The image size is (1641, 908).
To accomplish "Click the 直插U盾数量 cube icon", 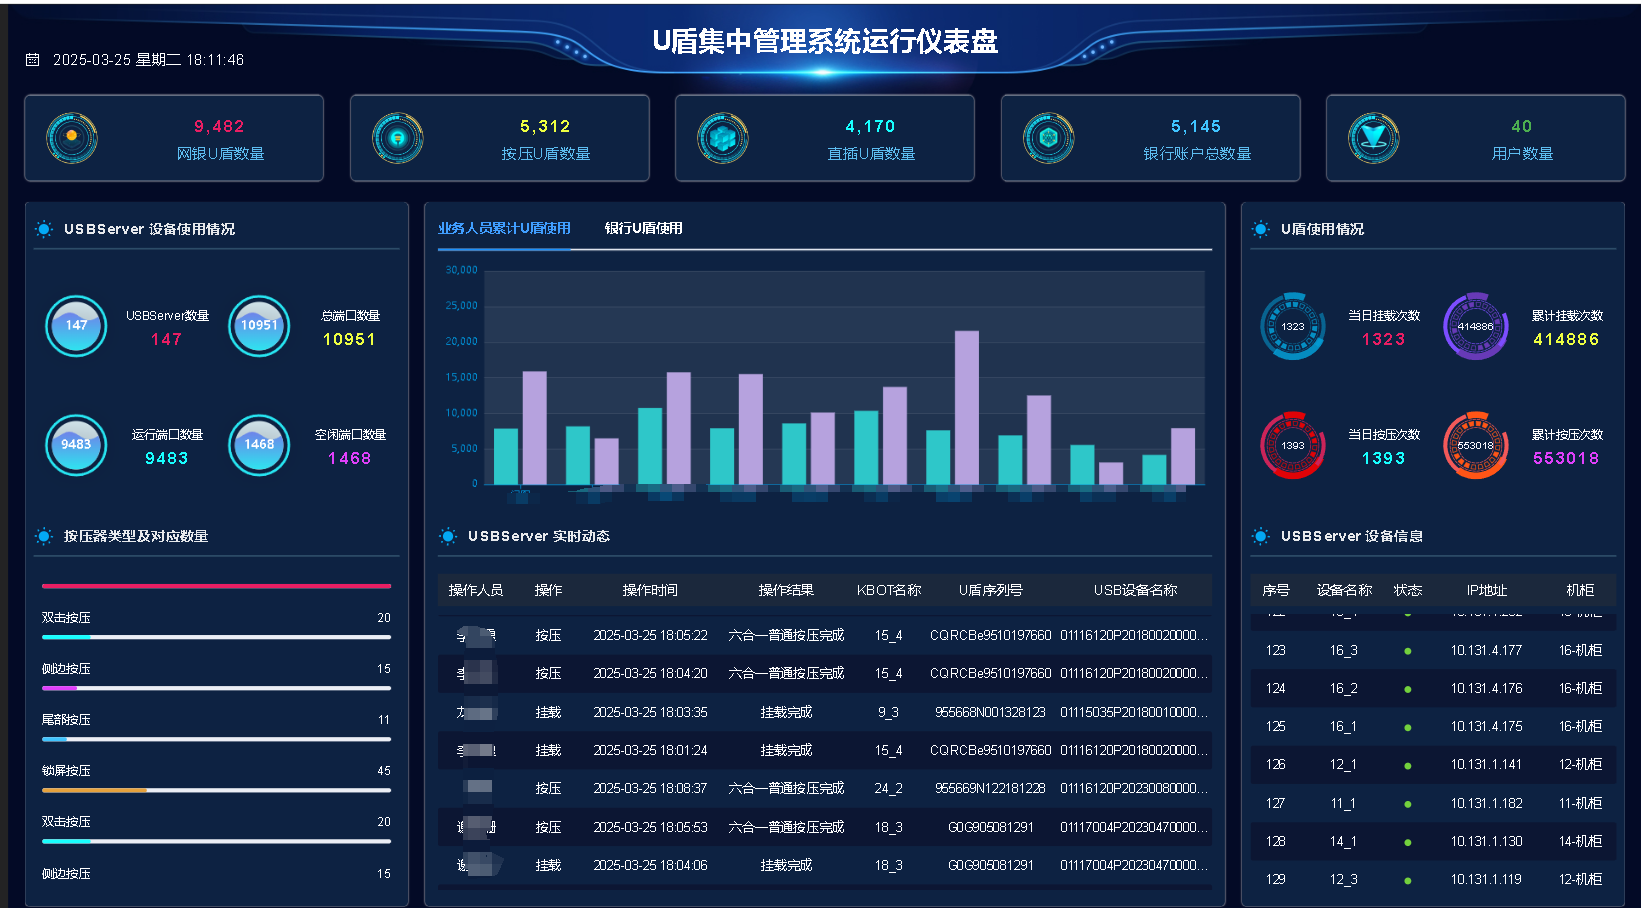I will (x=723, y=138).
